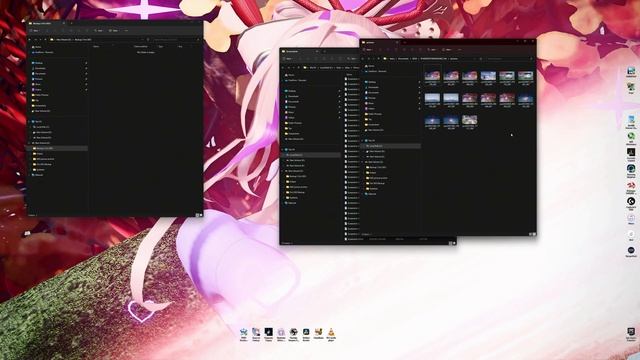Open Downloads in the left Explorer sidebar

pyautogui.click(x=40, y=68)
